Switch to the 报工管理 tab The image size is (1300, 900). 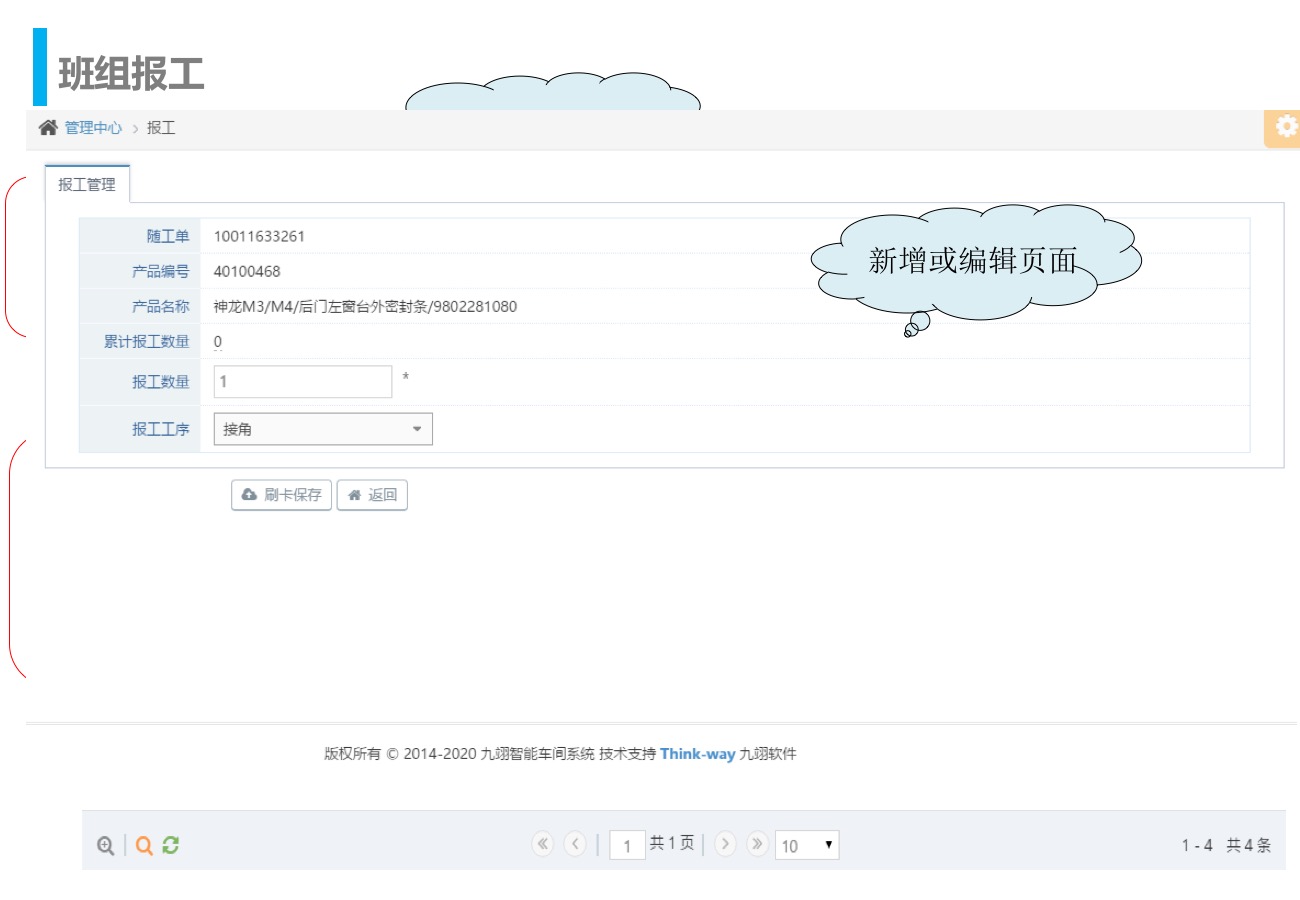87,185
